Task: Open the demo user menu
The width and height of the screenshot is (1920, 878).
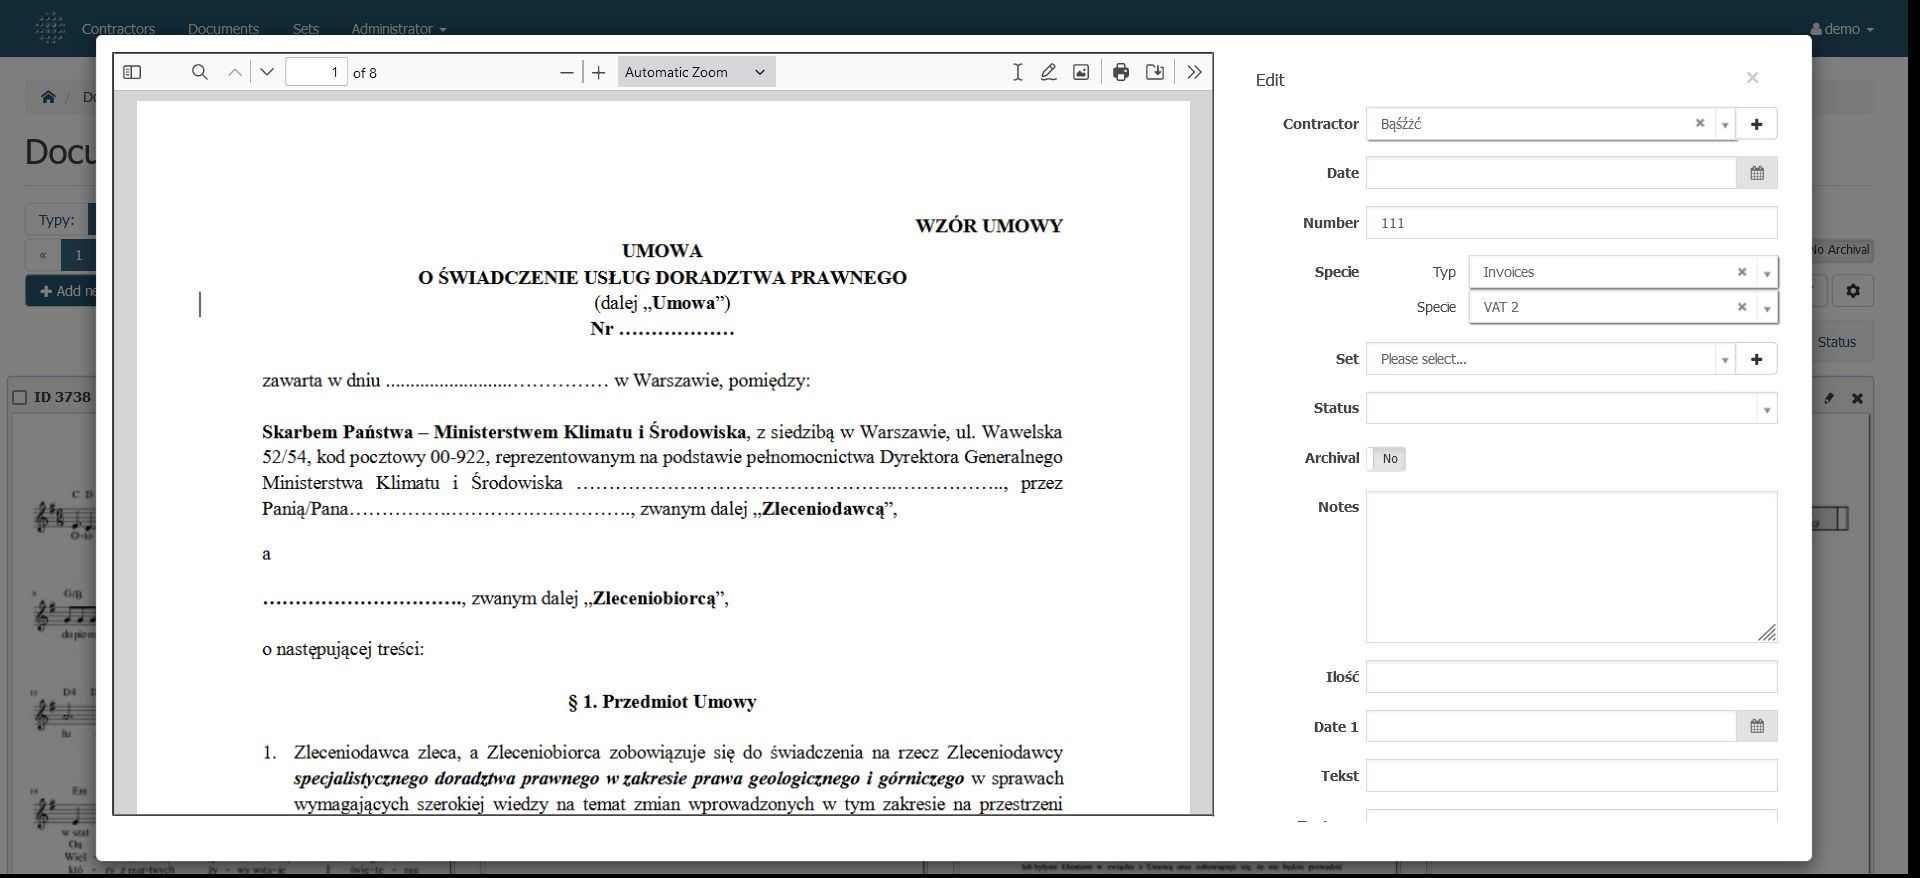Action: tap(1842, 29)
